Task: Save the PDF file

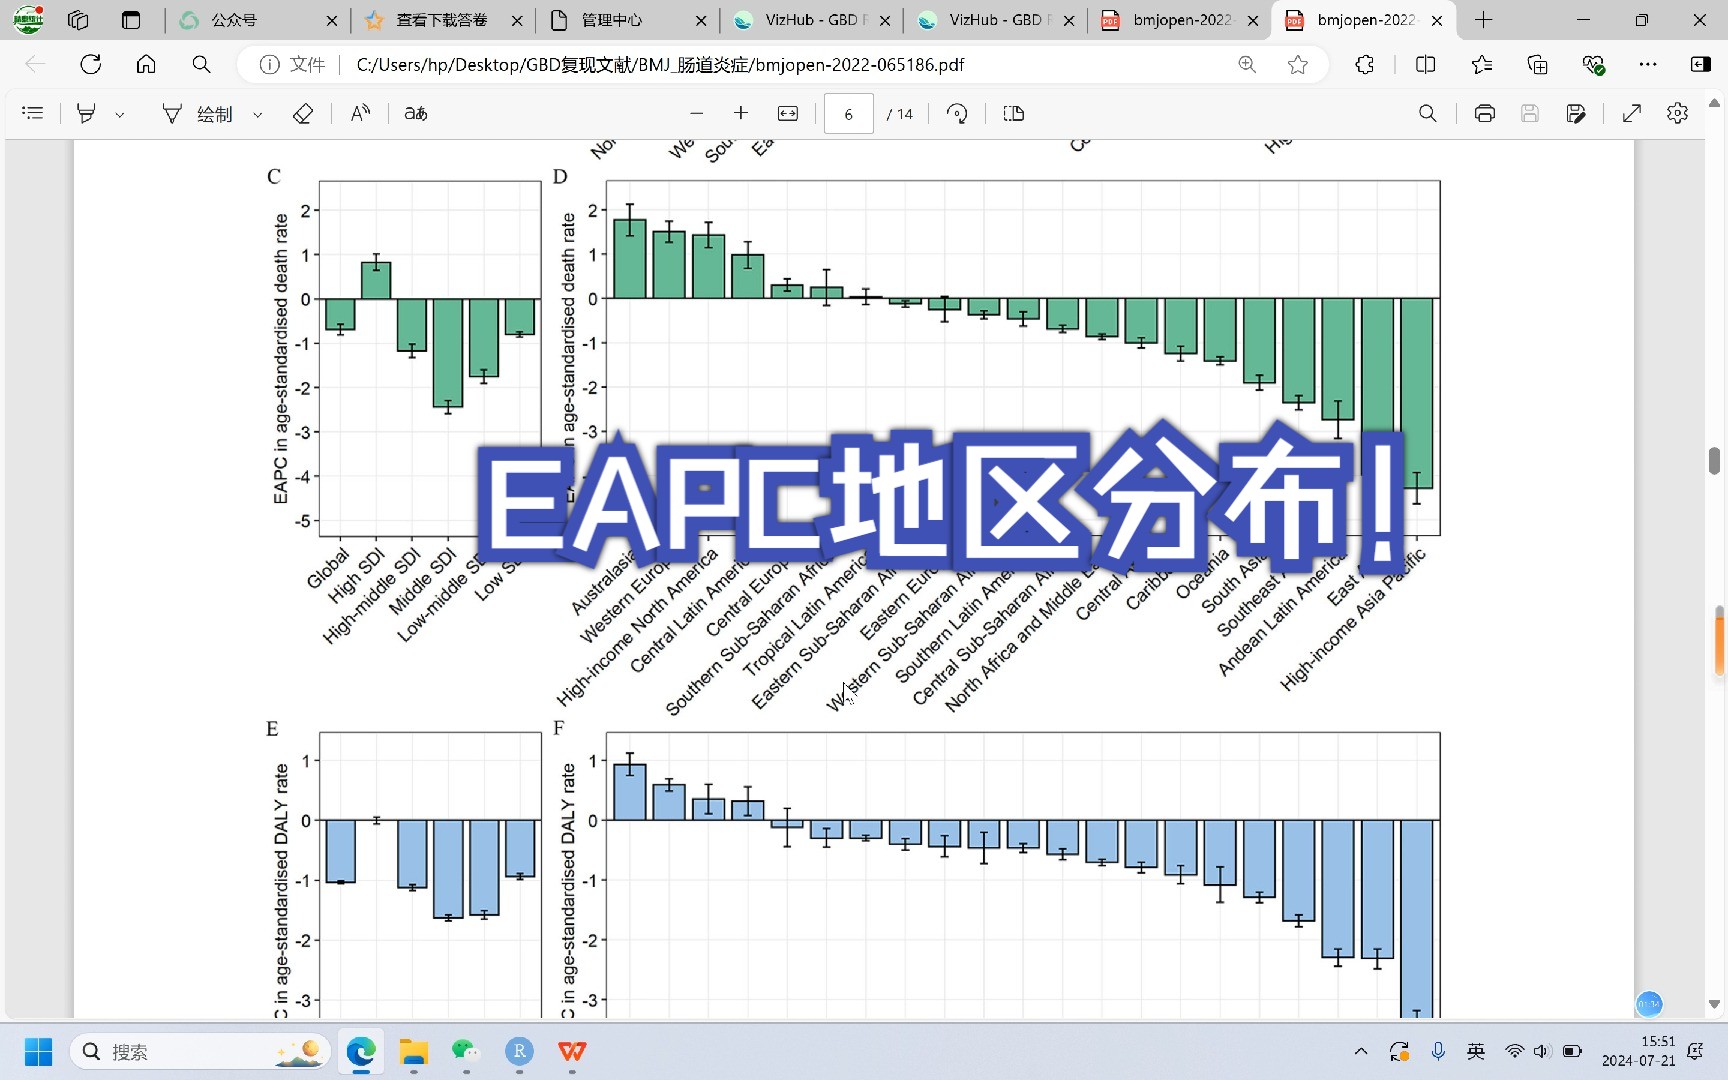Action: (1530, 113)
